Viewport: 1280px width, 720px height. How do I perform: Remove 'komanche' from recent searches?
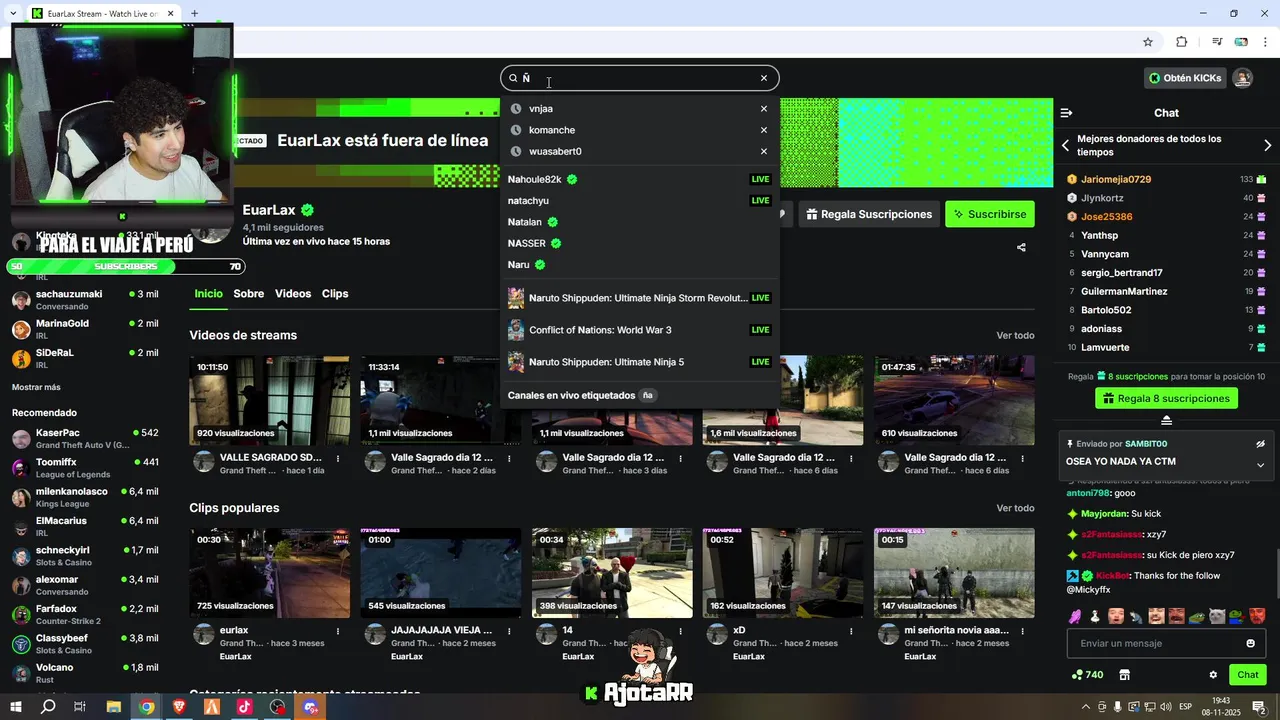click(x=764, y=130)
